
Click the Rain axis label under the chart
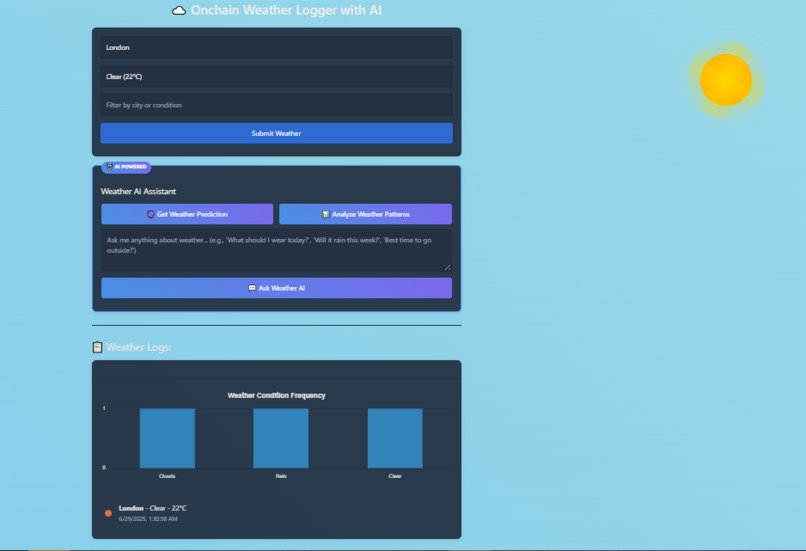click(281, 476)
